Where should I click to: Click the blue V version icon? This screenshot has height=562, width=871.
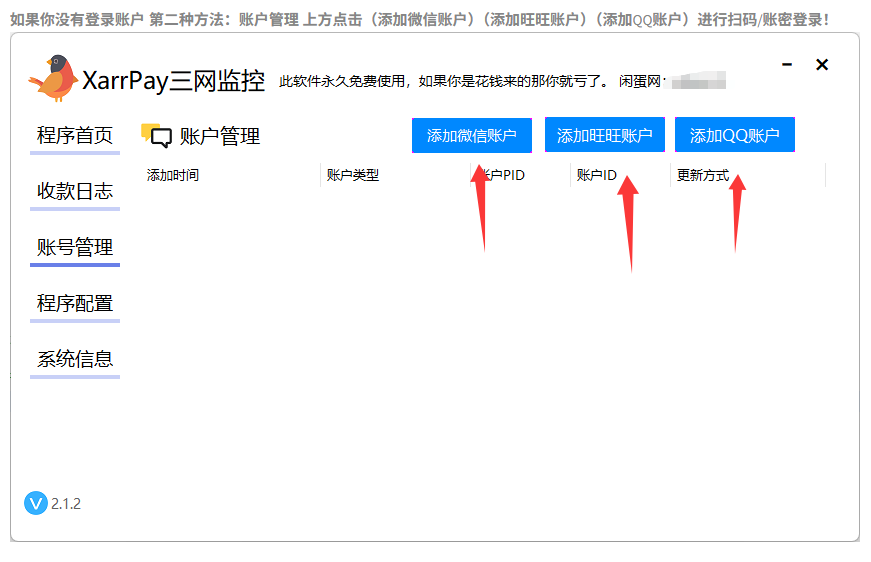click(36, 503)
